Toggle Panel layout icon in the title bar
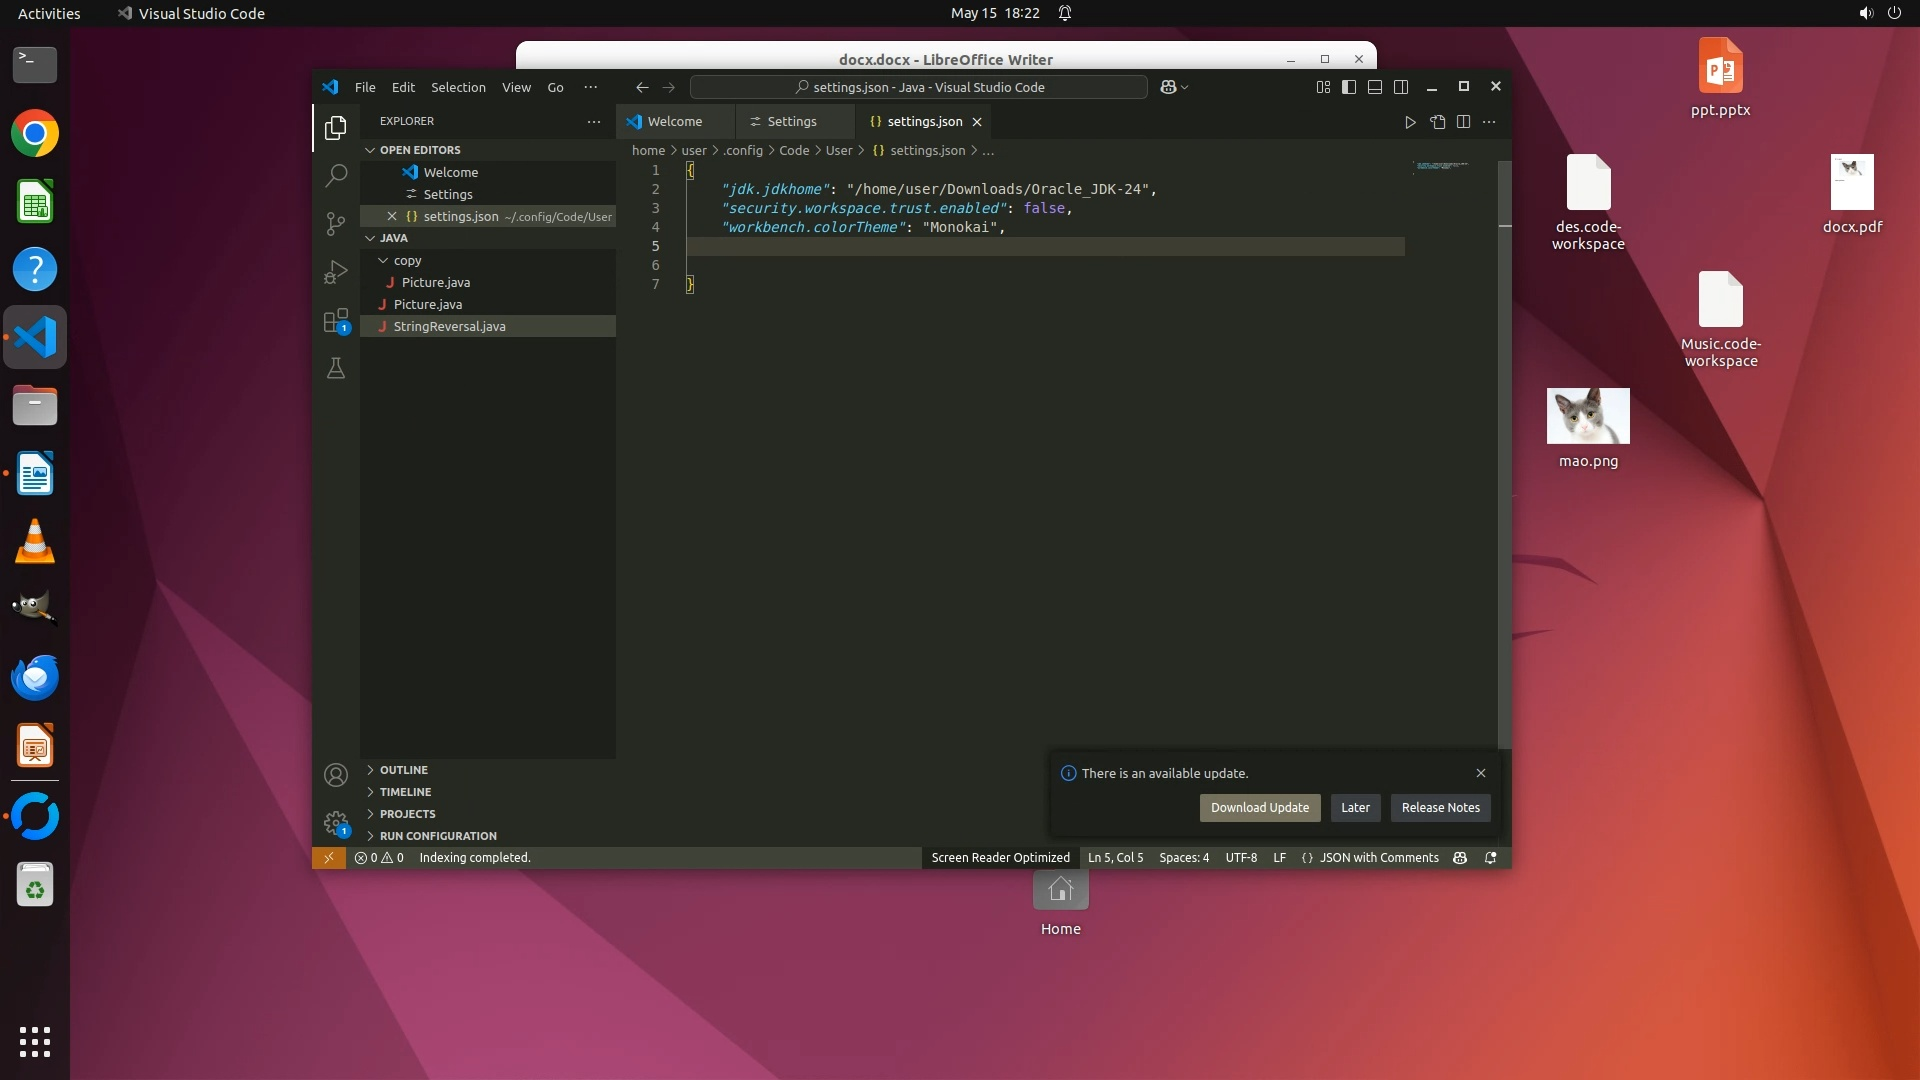Viewport: 1920px width, 1080px height. (1375, 87)
